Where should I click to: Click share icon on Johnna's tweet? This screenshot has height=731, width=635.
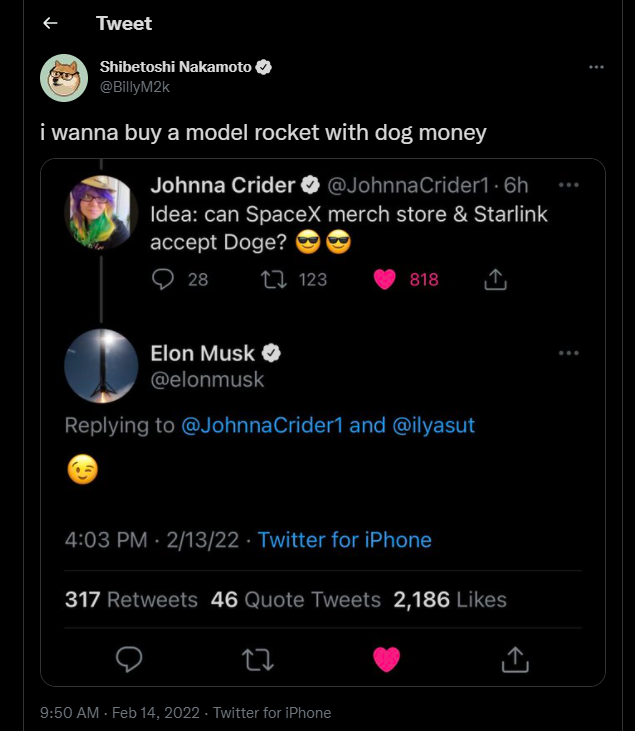coord(495,280)
